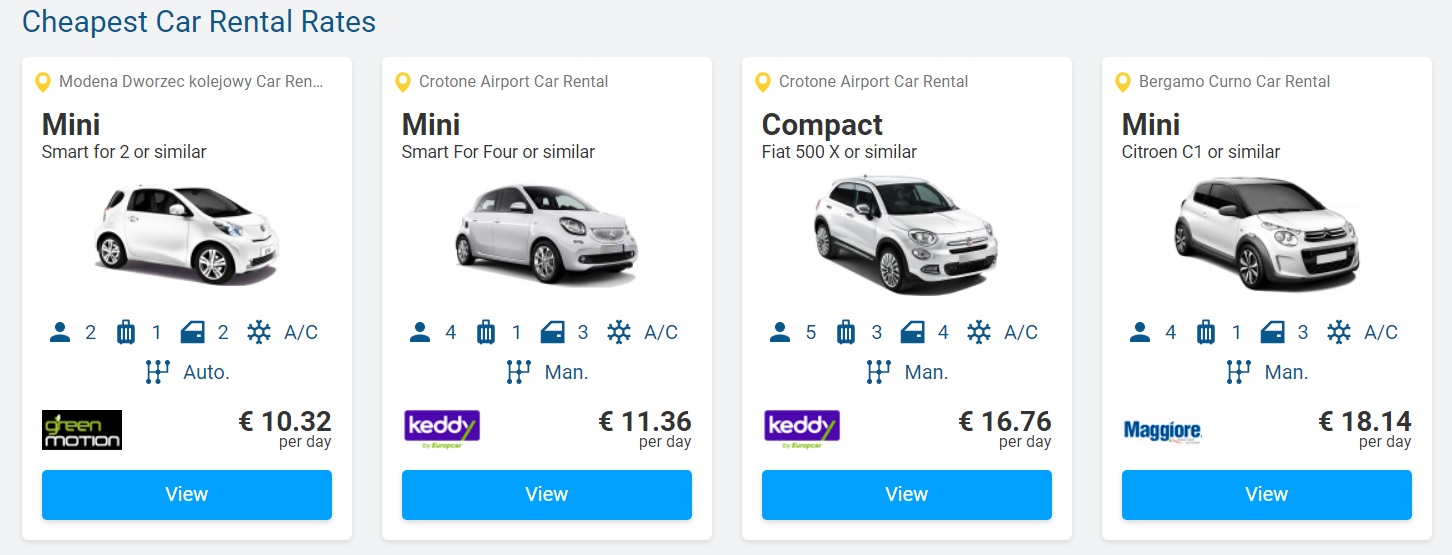Click the location pin on the Bergamo Curno card

(1122, 82)
